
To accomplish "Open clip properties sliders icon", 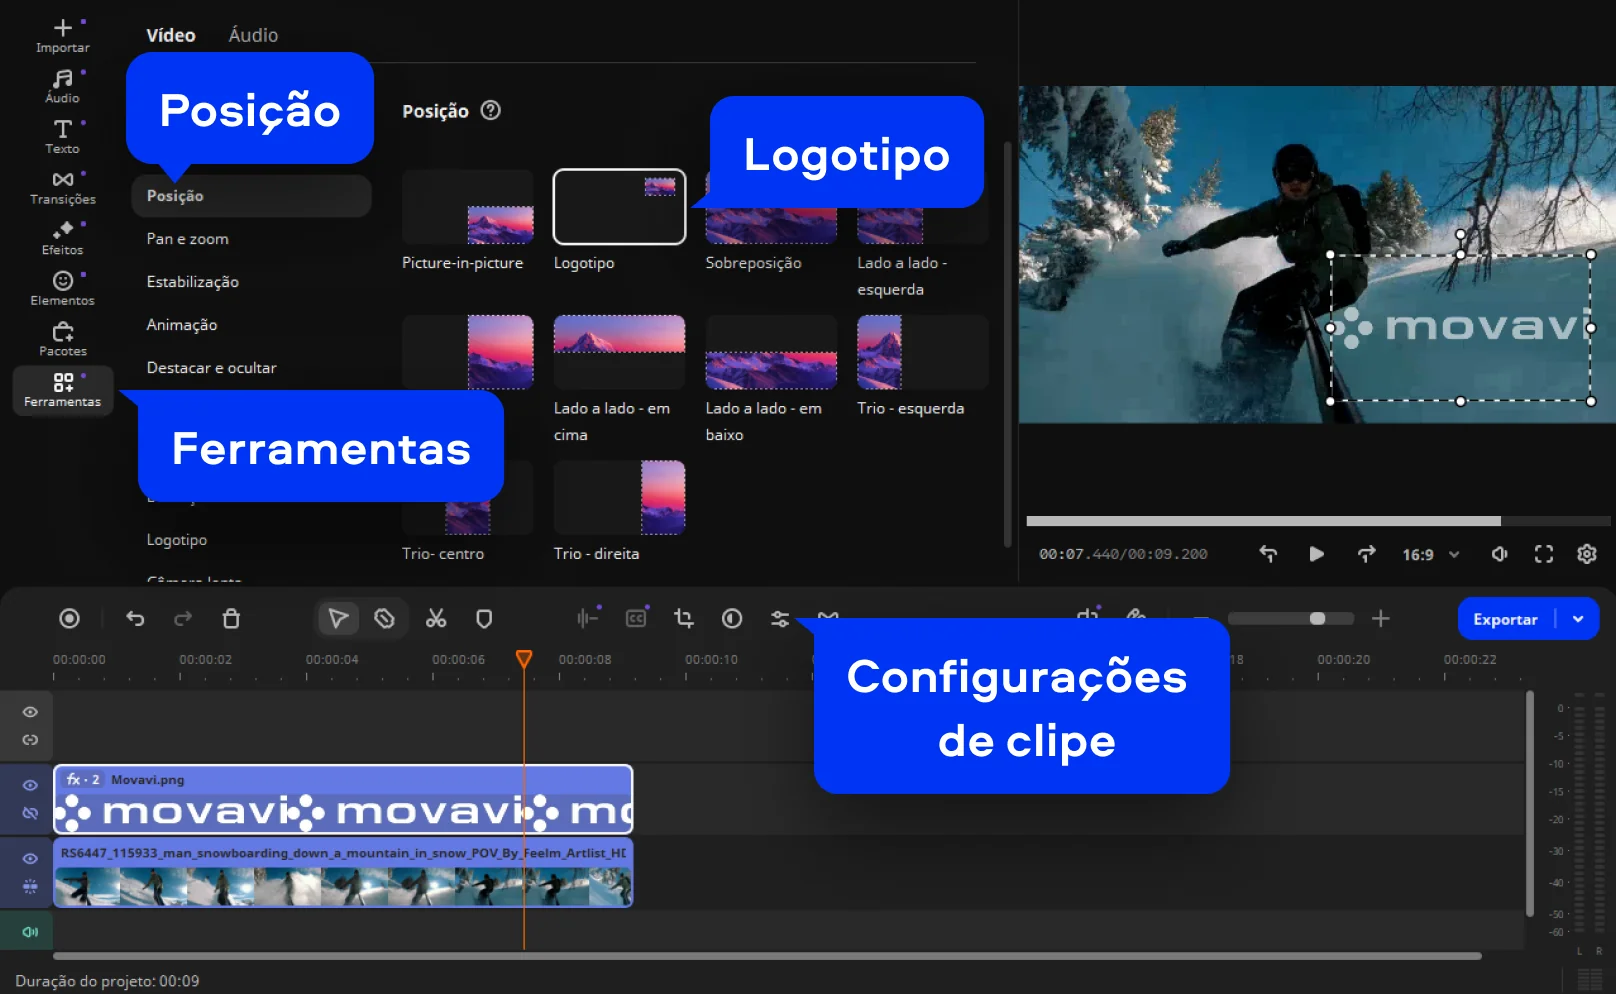I will click(780, 619).
